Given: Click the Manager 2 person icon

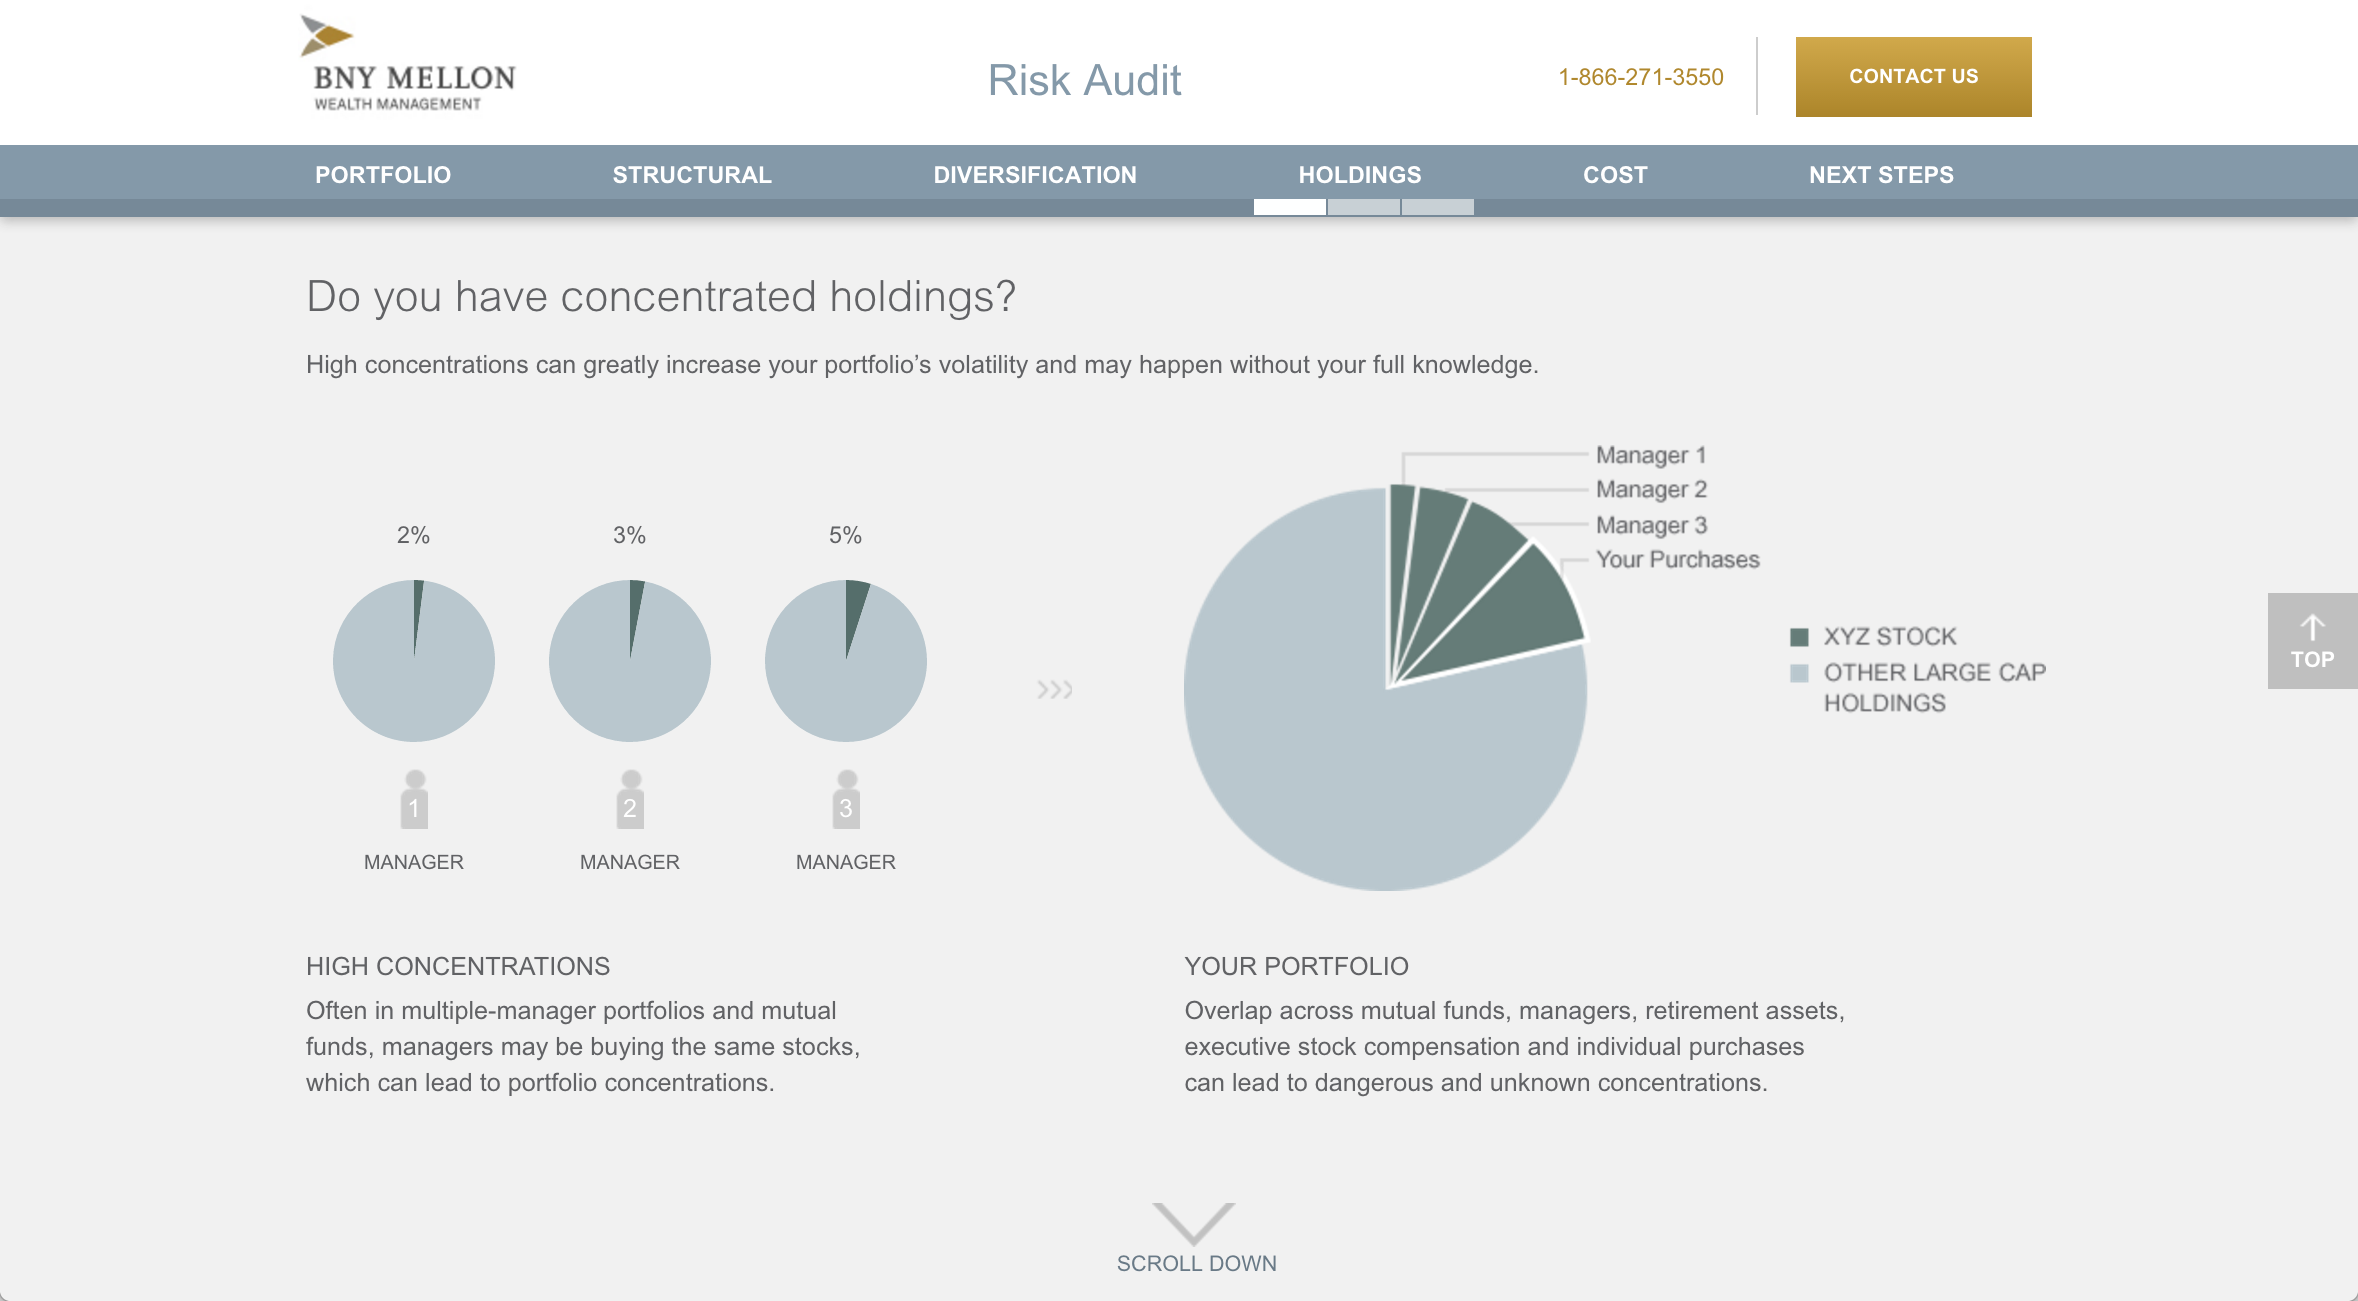Looking at the screenshot, I should tap(630, 800).
